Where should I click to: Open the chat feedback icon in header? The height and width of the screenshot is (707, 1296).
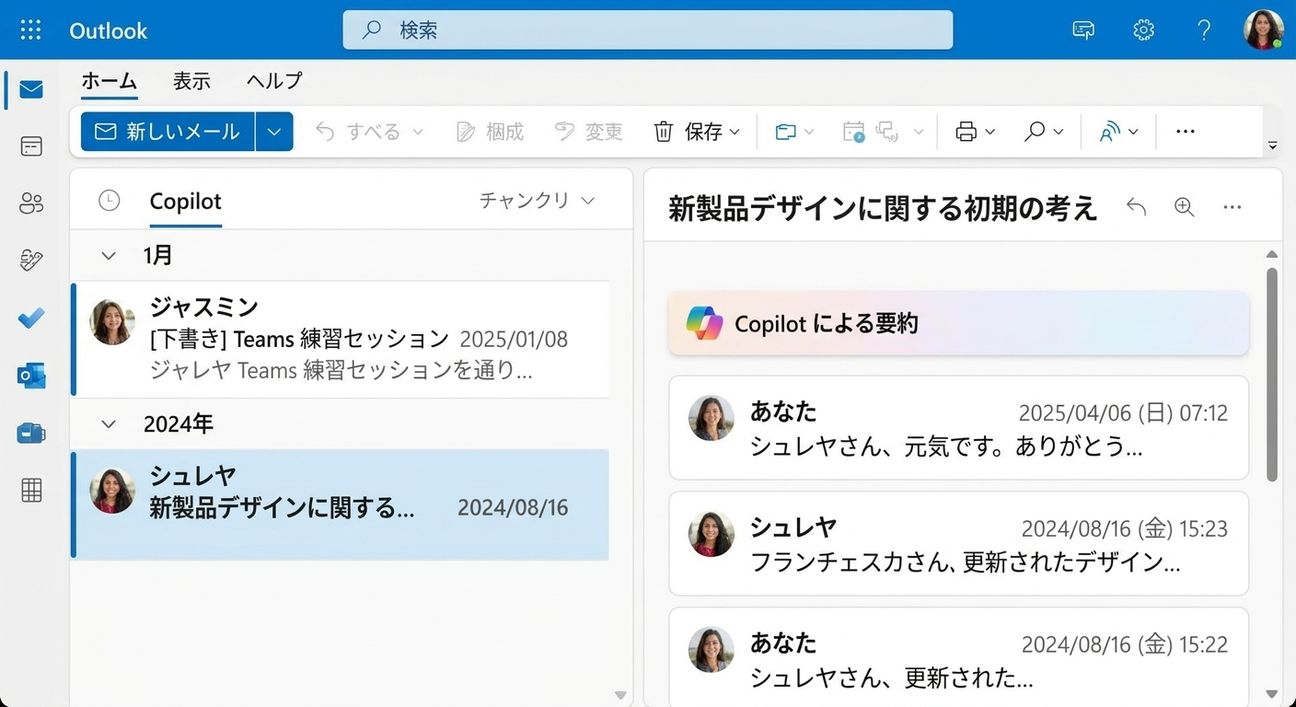(1083, 30)
